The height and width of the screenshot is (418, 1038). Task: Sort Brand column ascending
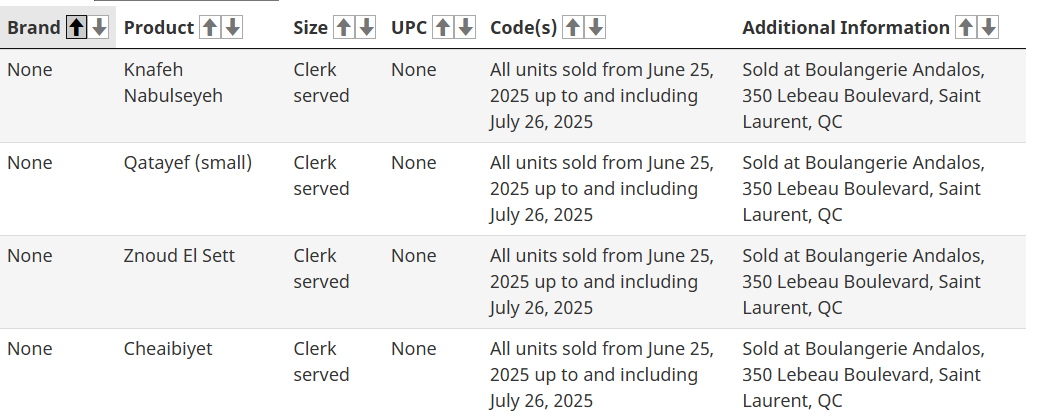(x=77, y=28)
